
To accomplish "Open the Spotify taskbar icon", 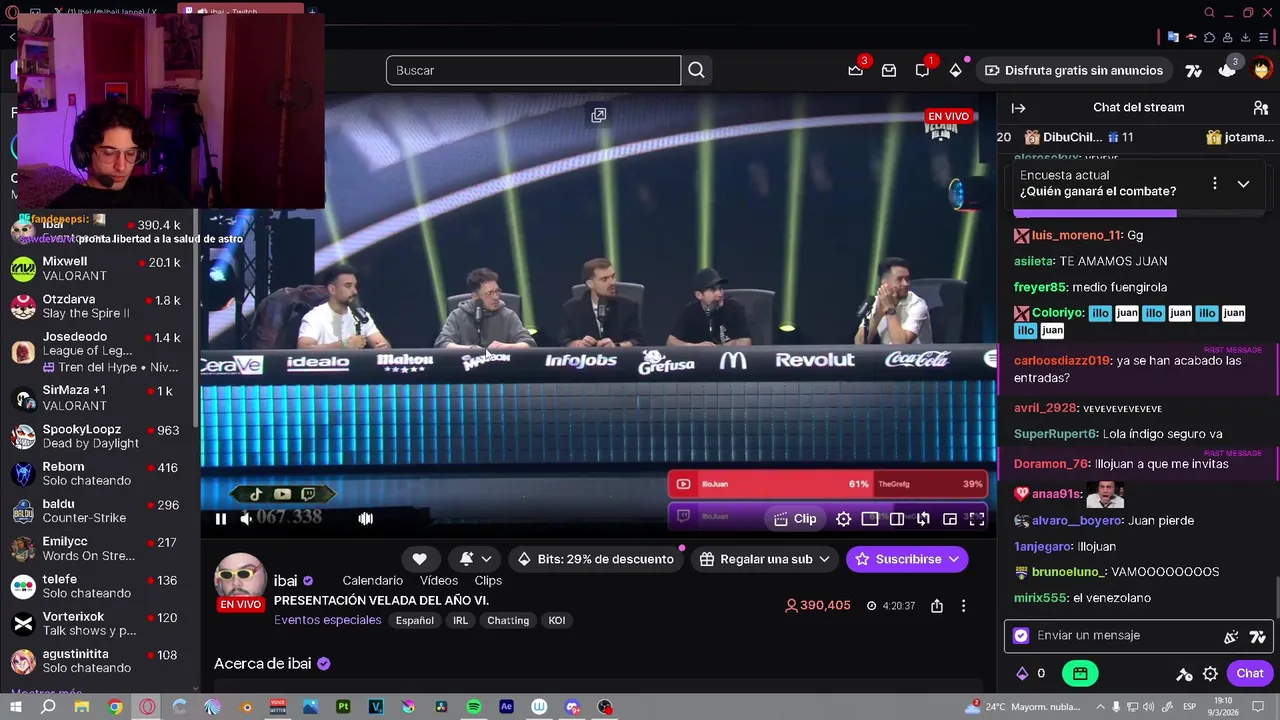I will pos(474,707).
